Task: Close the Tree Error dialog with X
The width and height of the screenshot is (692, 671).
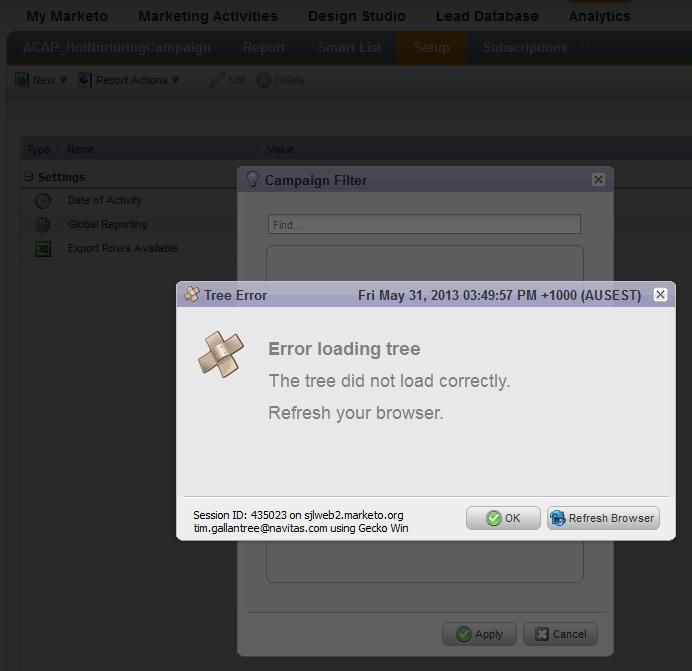Action: 660,295
